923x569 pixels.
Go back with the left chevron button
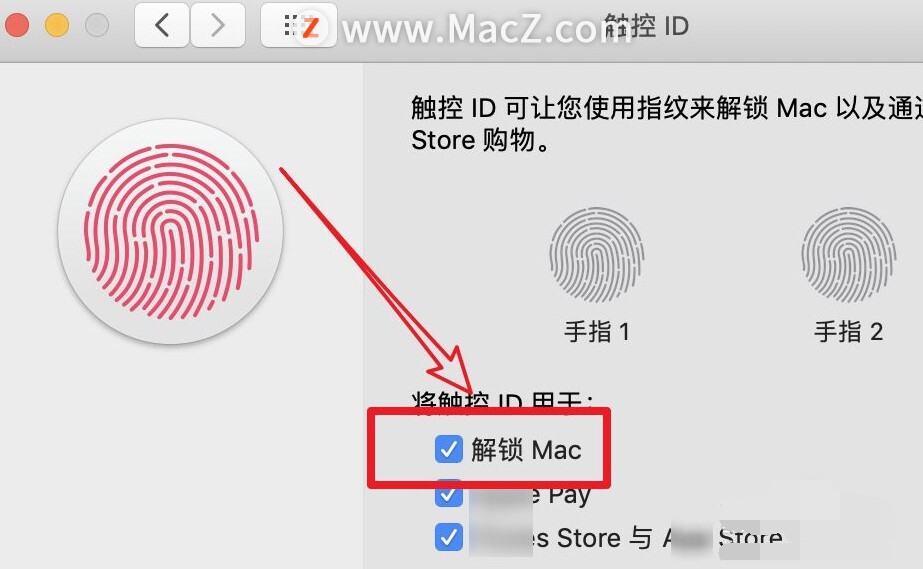tap(162, 25)
